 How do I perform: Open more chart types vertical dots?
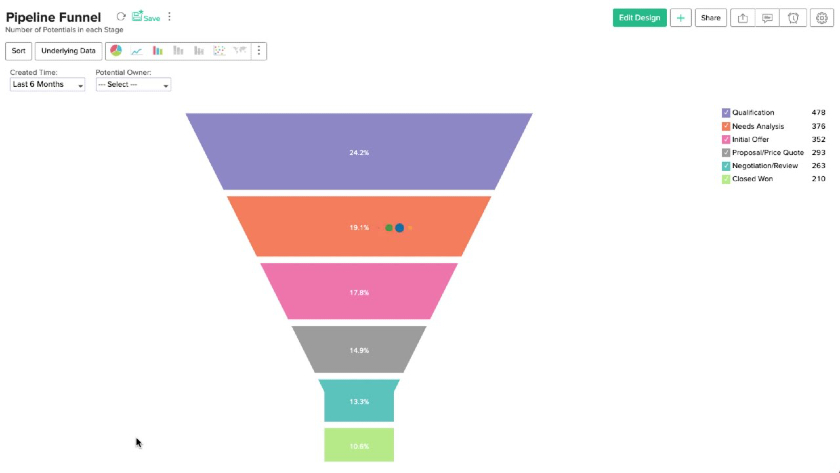(259, 51)
